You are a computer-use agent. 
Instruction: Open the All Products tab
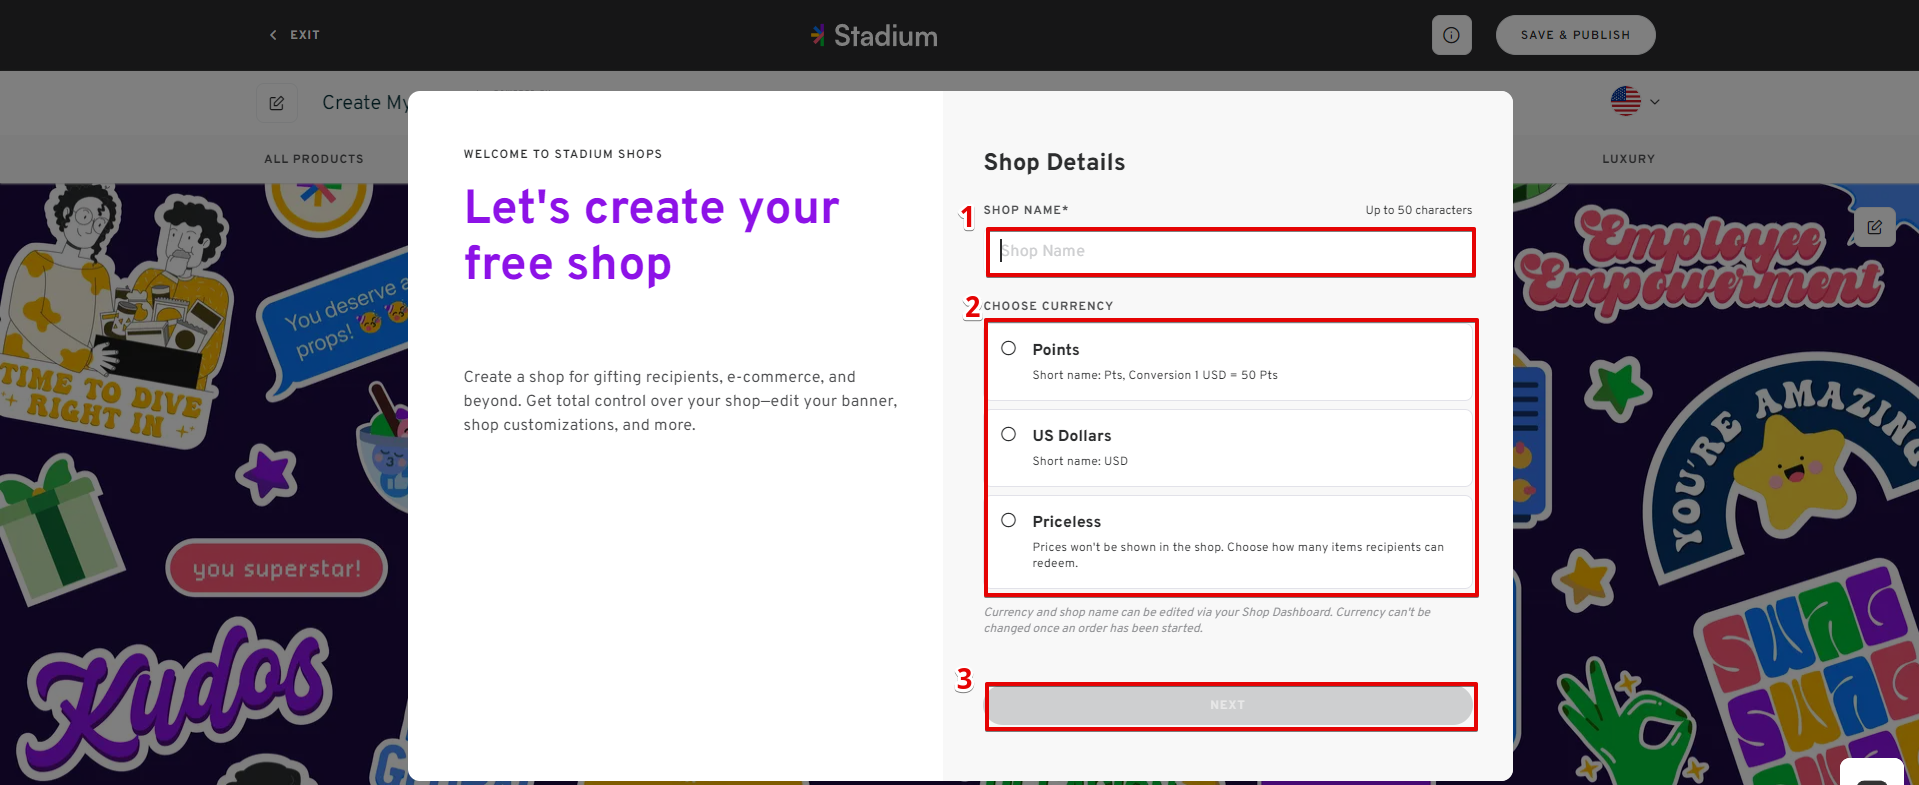click(x=314, y=159)
